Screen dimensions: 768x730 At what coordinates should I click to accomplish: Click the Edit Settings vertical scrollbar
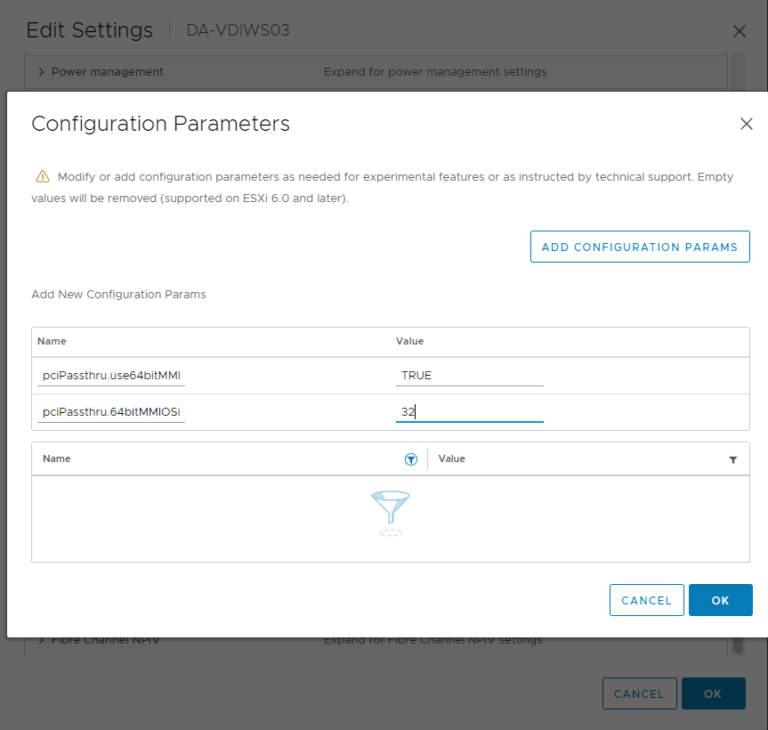click(738, 353)
